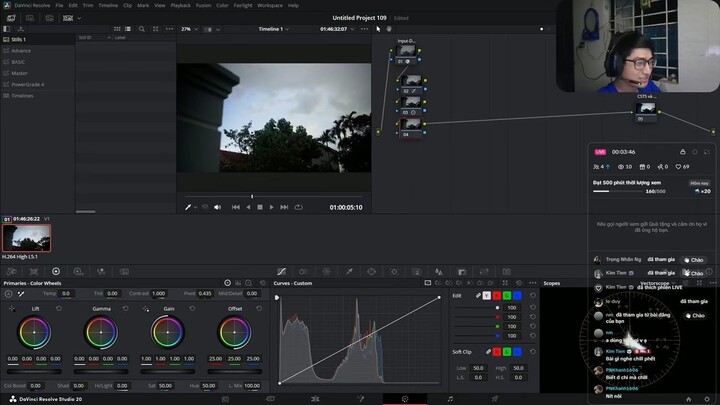Screen dimensions: 720x405
Task: Open the Camera Raw palette icon
Action: 11,272
